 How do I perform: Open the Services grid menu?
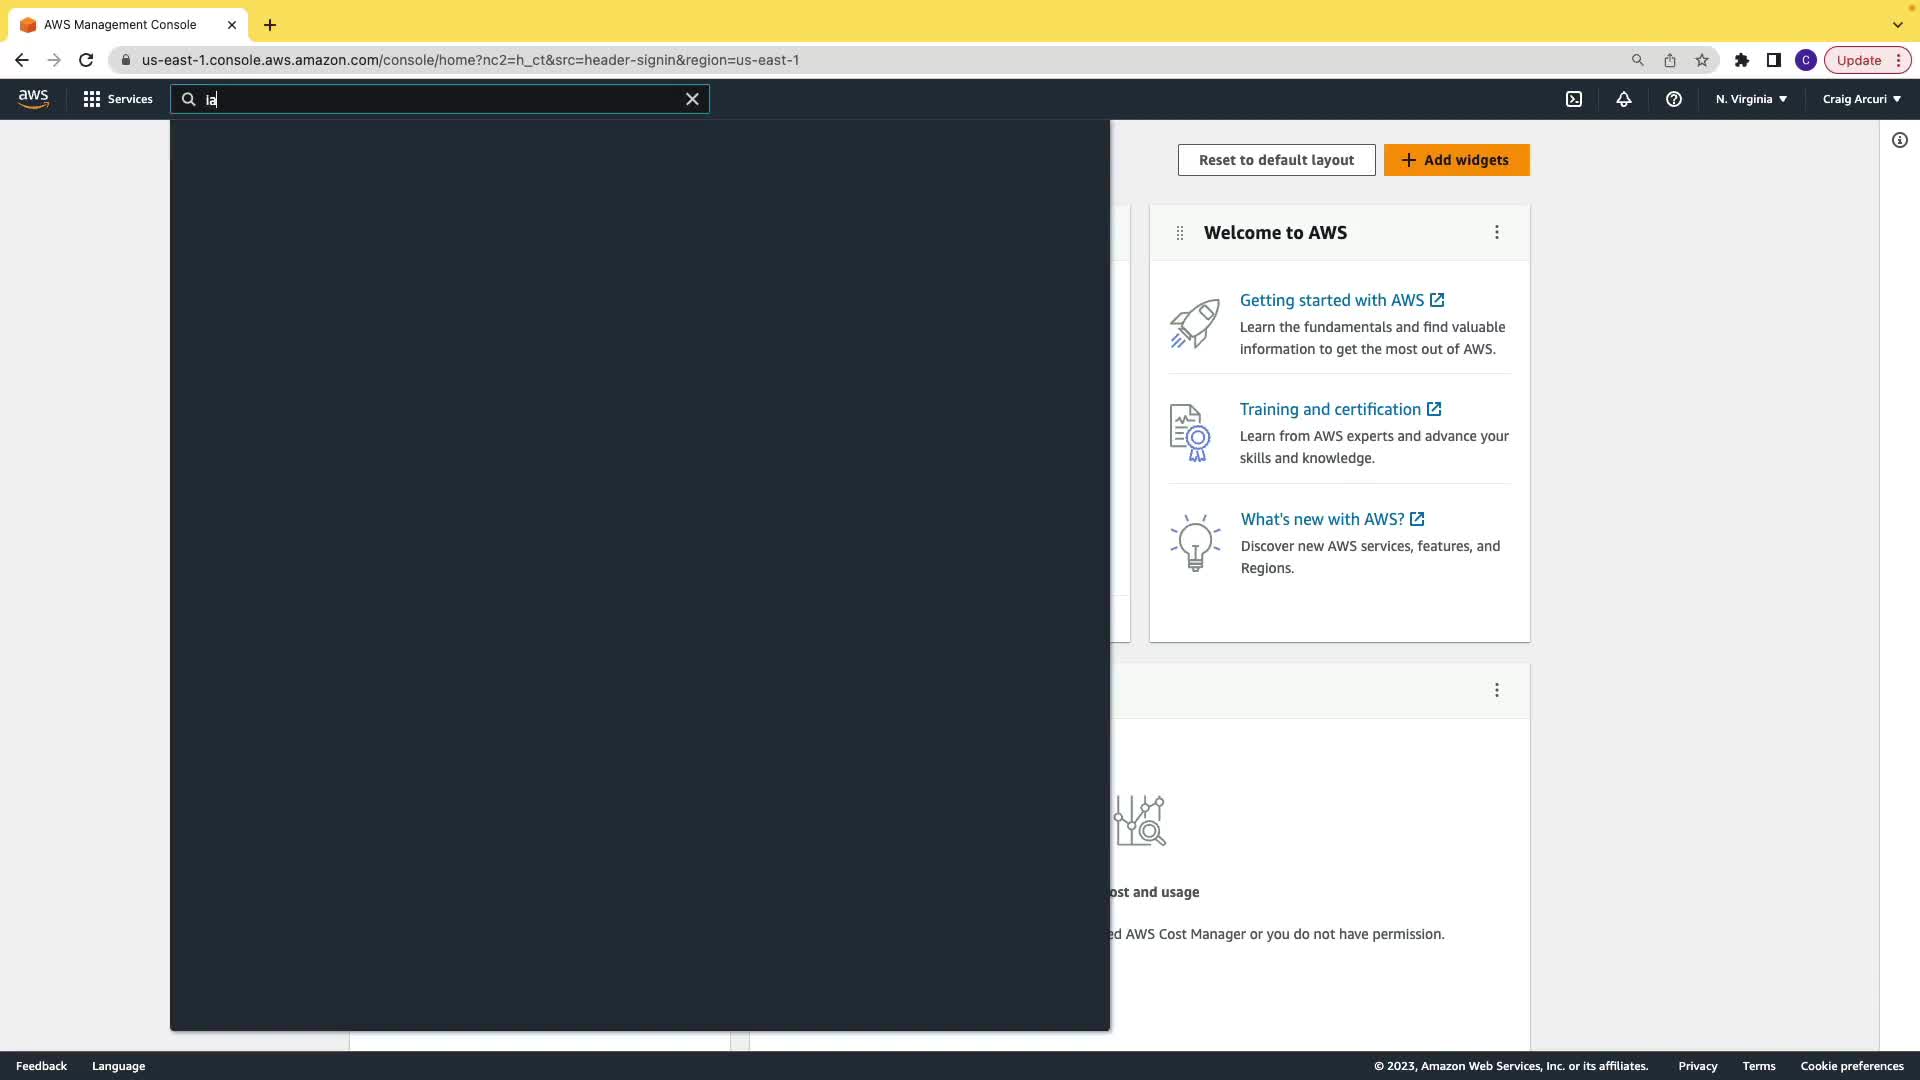(118, 99)
